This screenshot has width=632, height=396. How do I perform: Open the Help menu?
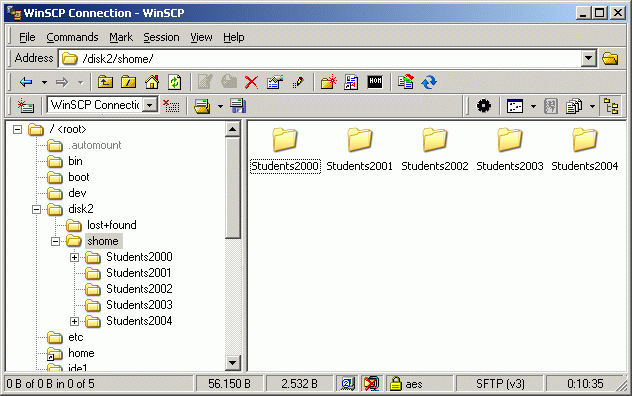pos(234,37)
